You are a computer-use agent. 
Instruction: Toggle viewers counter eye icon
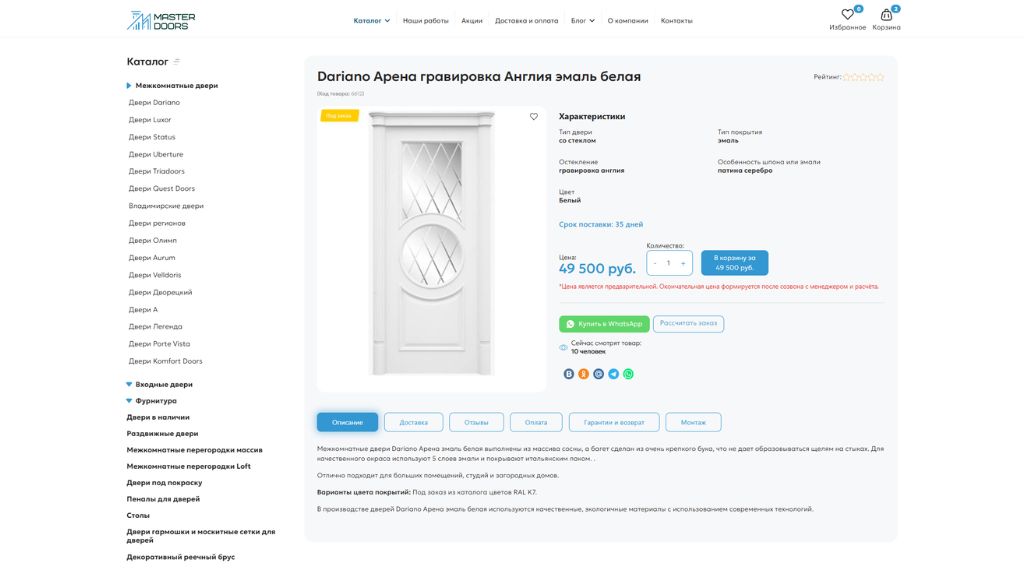(564, 347)
